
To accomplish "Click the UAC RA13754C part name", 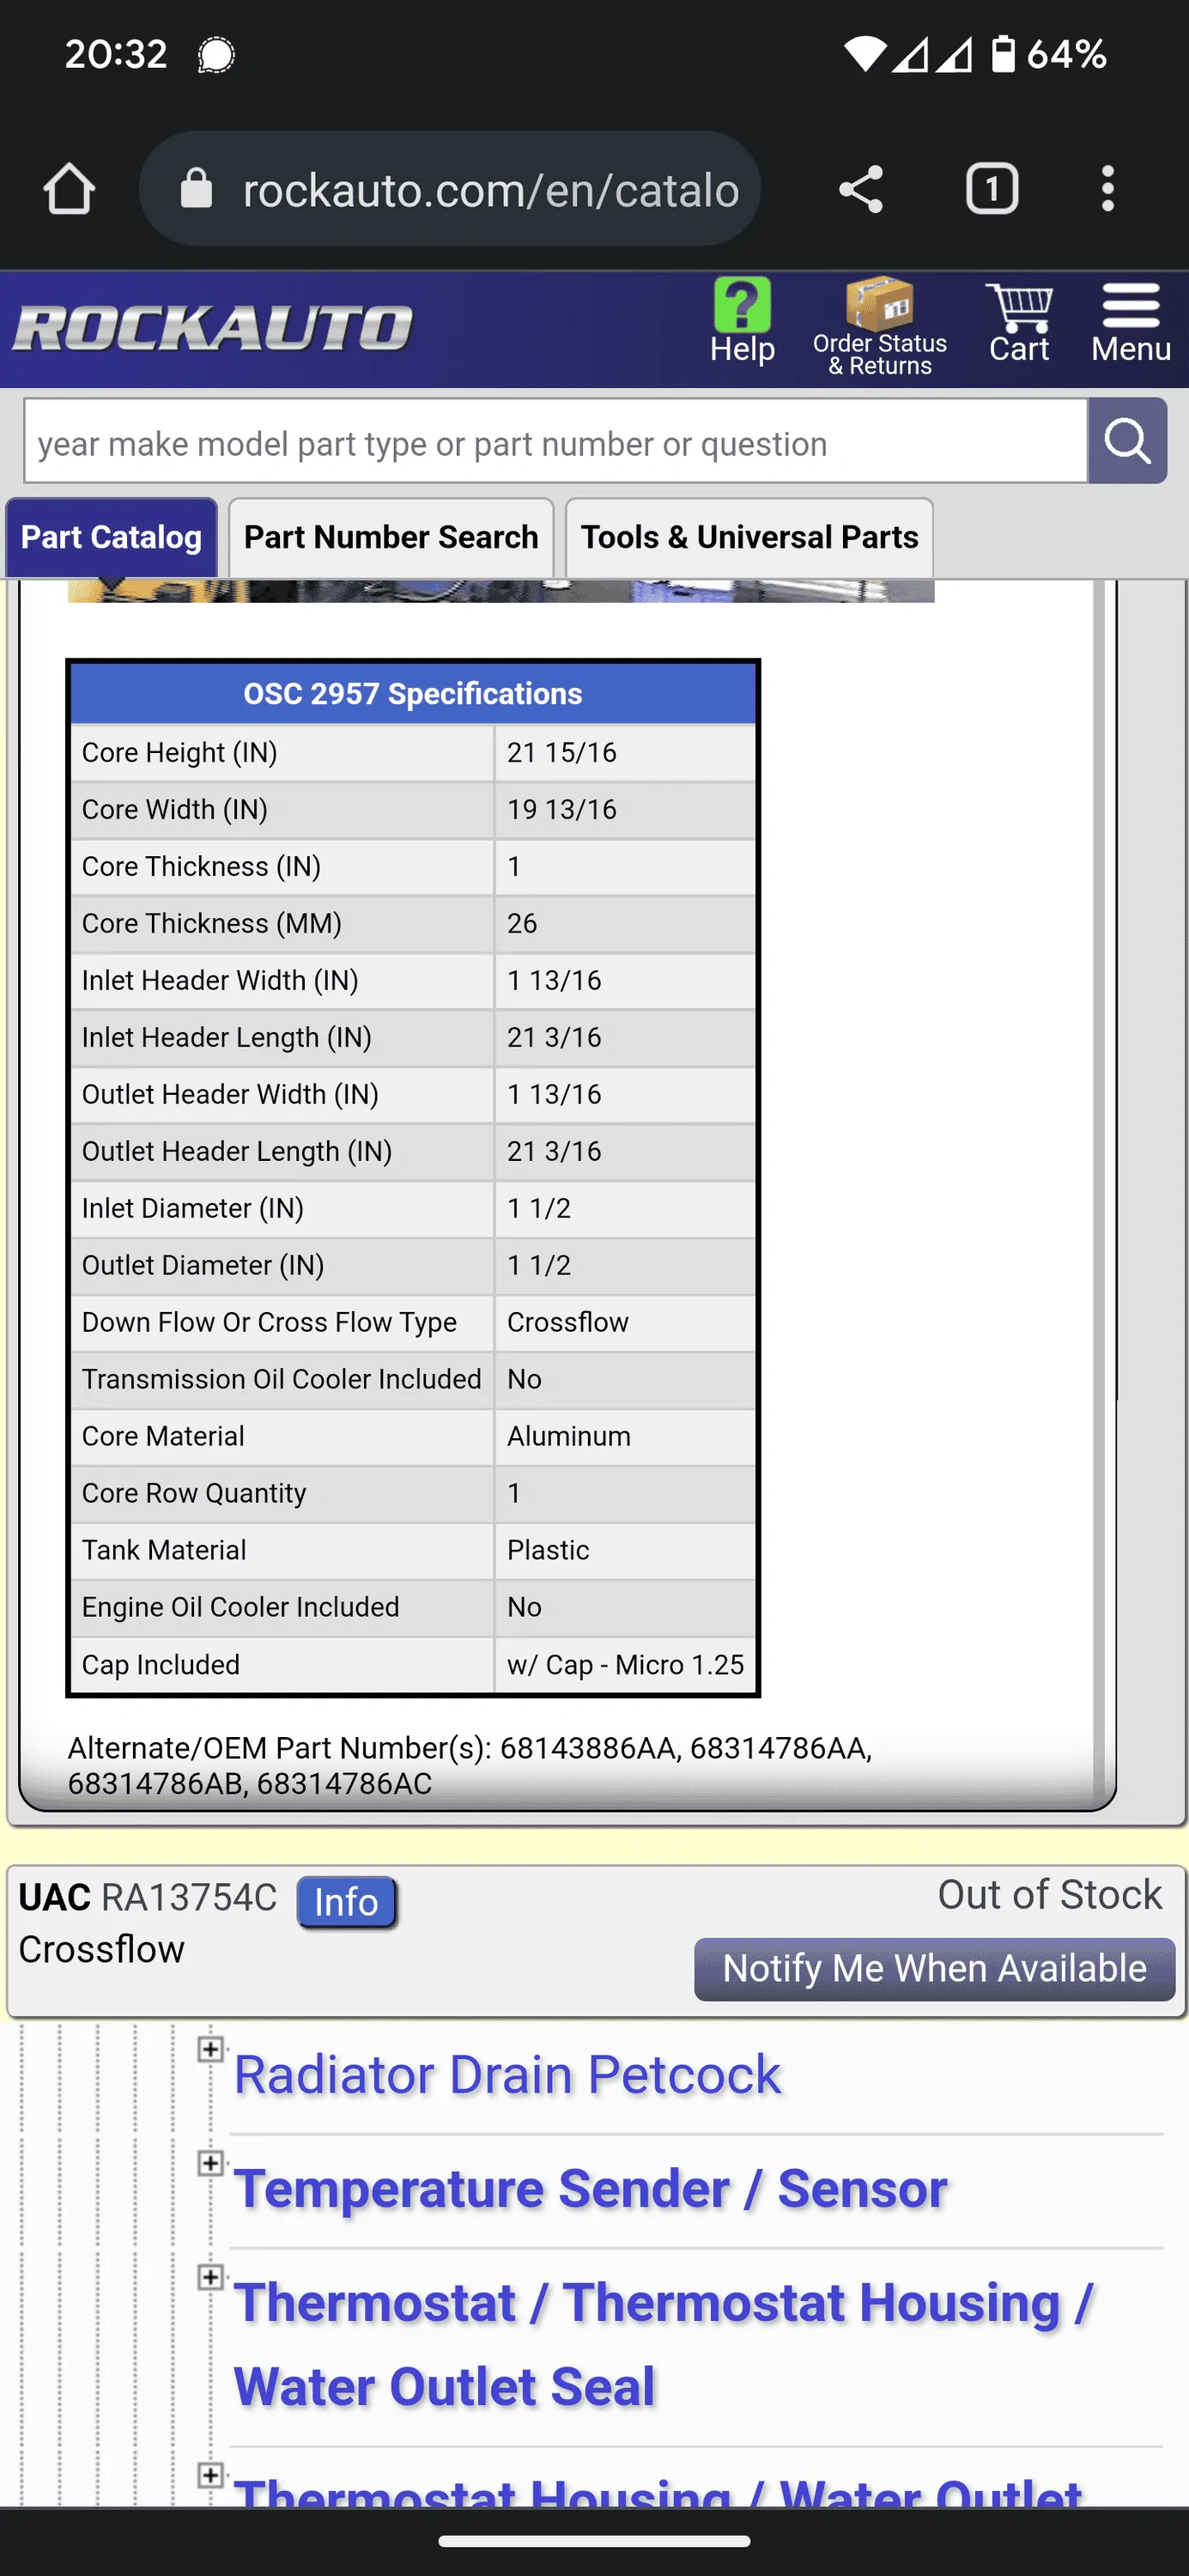I will click(148, 1897).
